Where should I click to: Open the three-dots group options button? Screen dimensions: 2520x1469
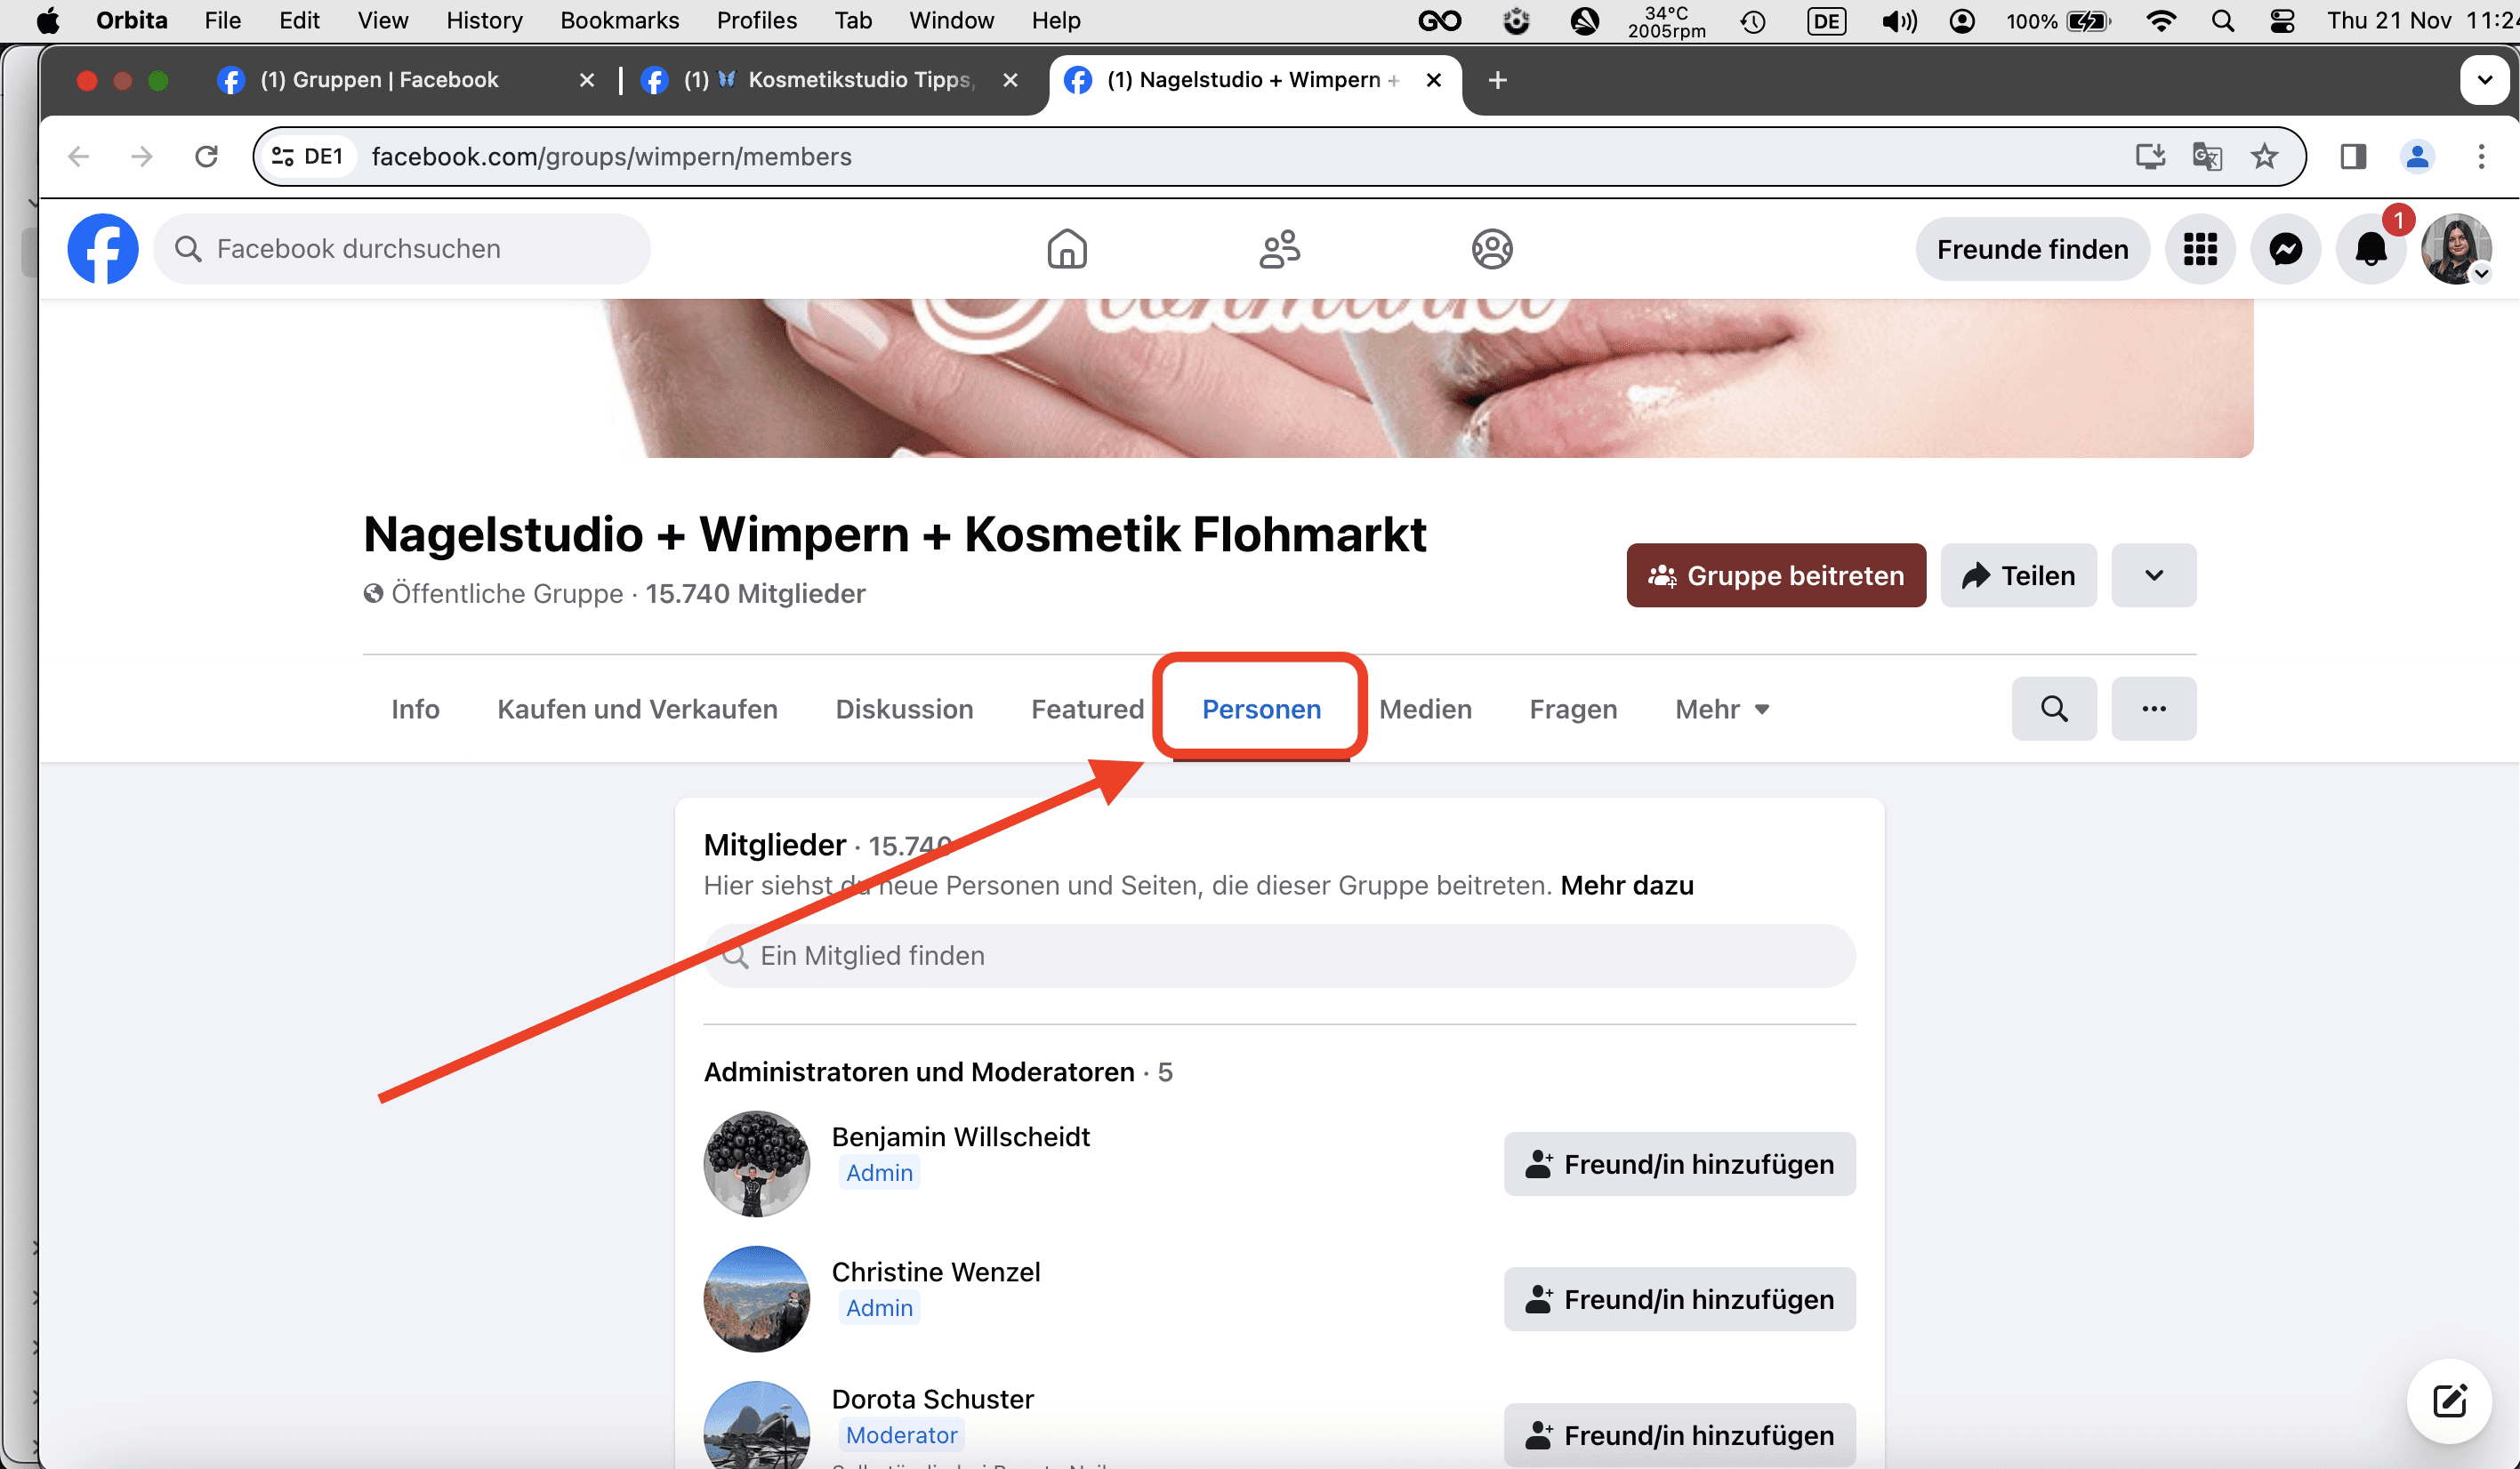point(2154,709)
